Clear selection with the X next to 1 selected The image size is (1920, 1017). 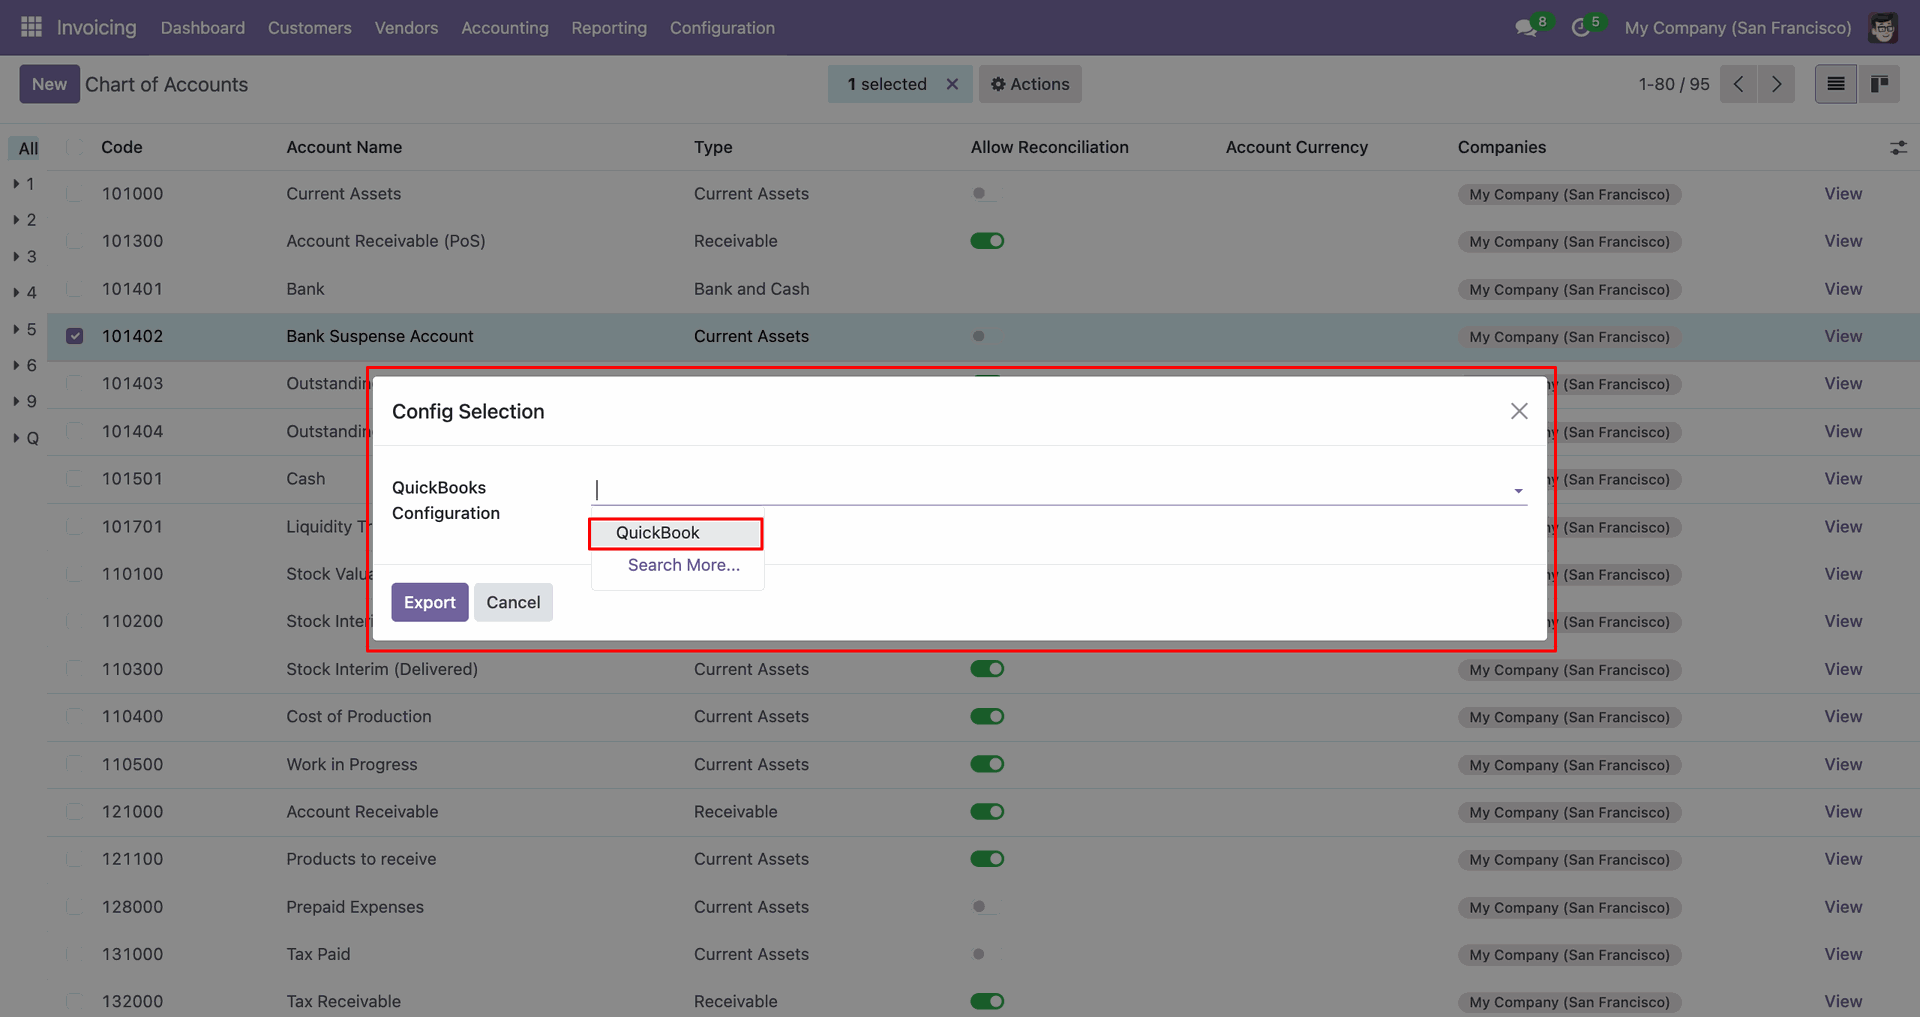click(952, 84)
